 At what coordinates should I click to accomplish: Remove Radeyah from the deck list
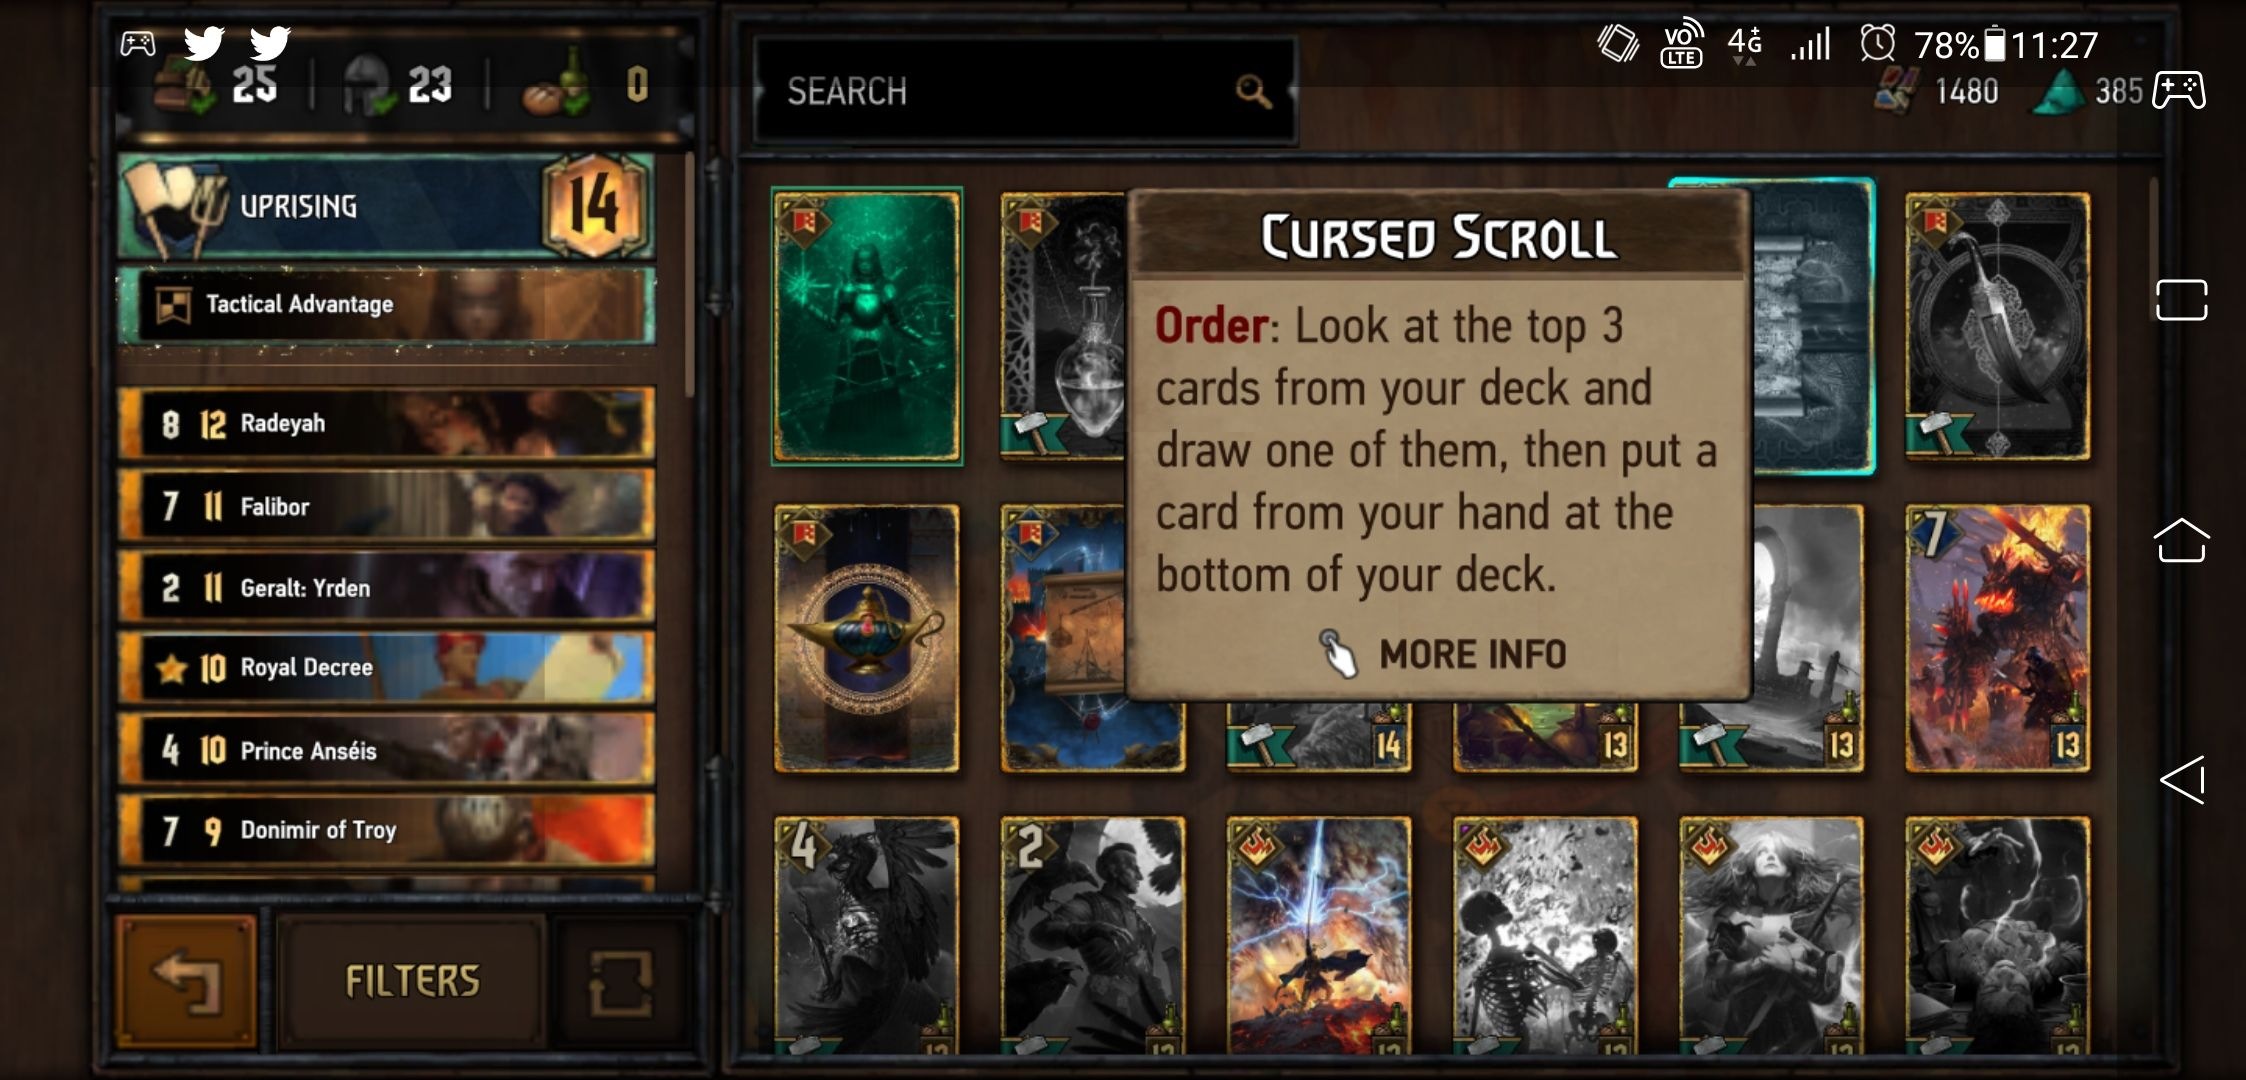click(387, 424)
